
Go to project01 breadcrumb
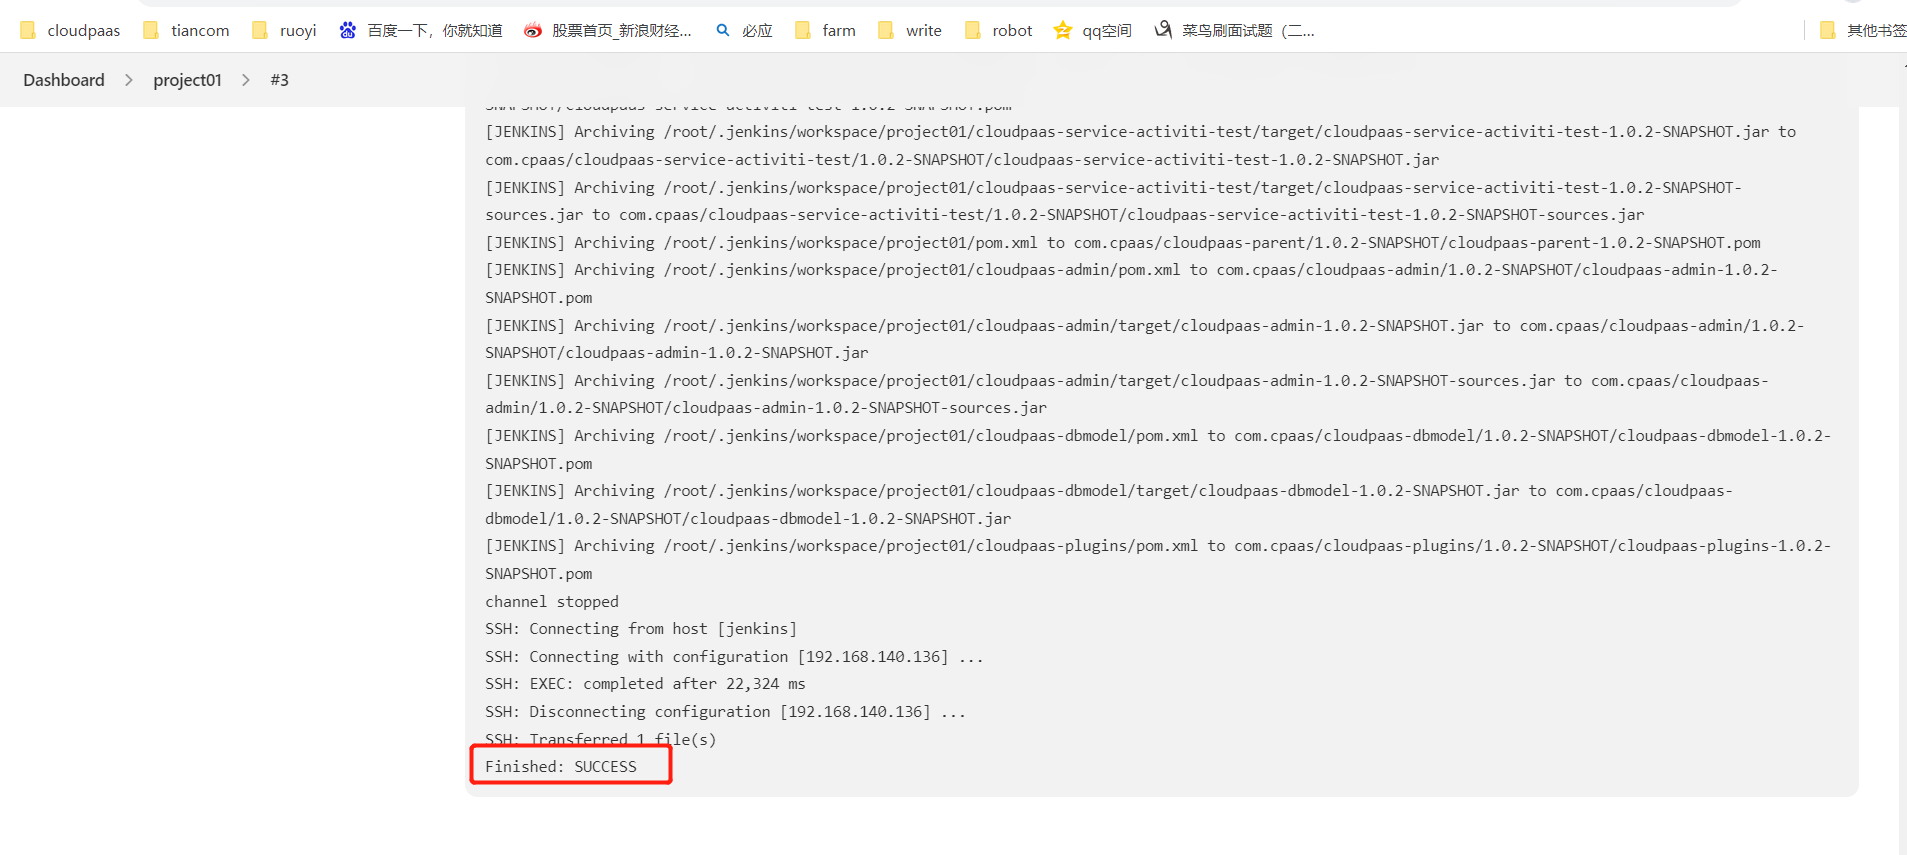tap(187, 80)
